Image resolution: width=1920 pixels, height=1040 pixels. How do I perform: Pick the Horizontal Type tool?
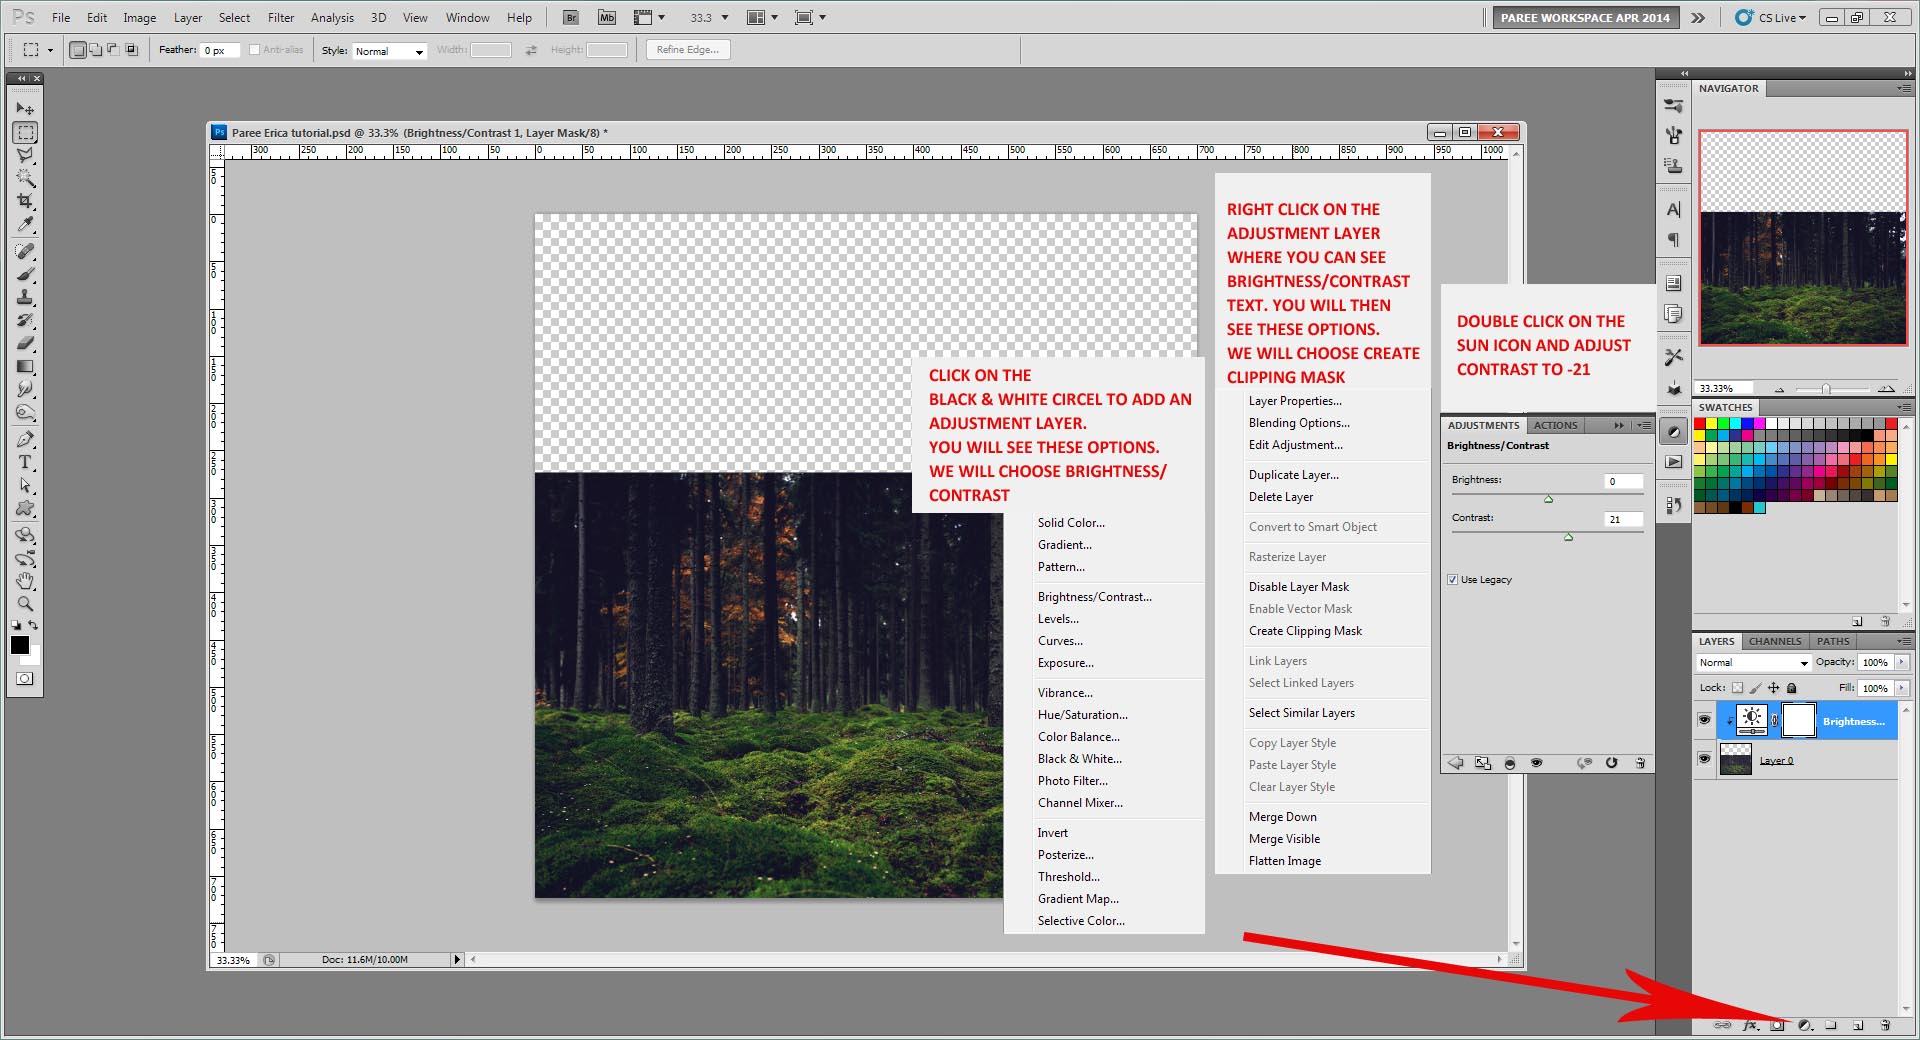coord(25,462)
